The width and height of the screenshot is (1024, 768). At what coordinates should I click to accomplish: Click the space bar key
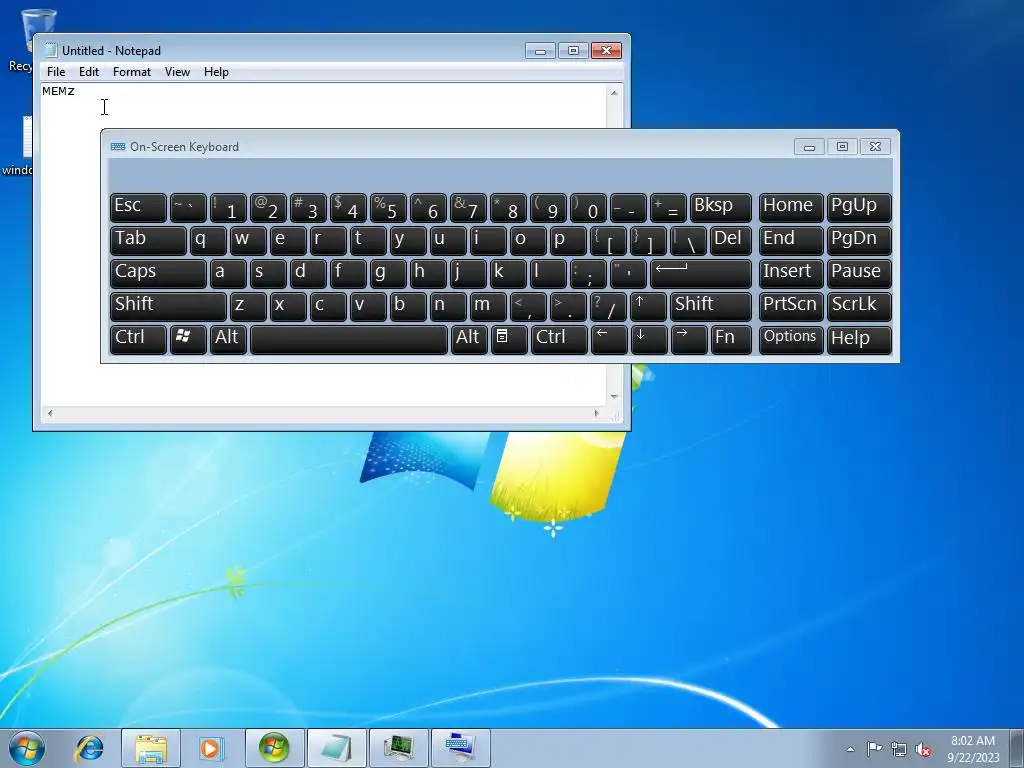(x=349, y=339)
